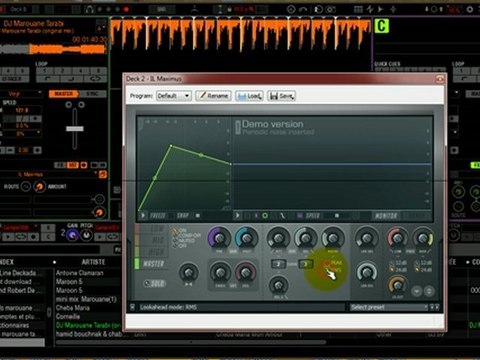Image resolution: width=480 pixels, height=360 pixels.
Task: Select the MASTER band tab
Action: [x=153, y=264]
